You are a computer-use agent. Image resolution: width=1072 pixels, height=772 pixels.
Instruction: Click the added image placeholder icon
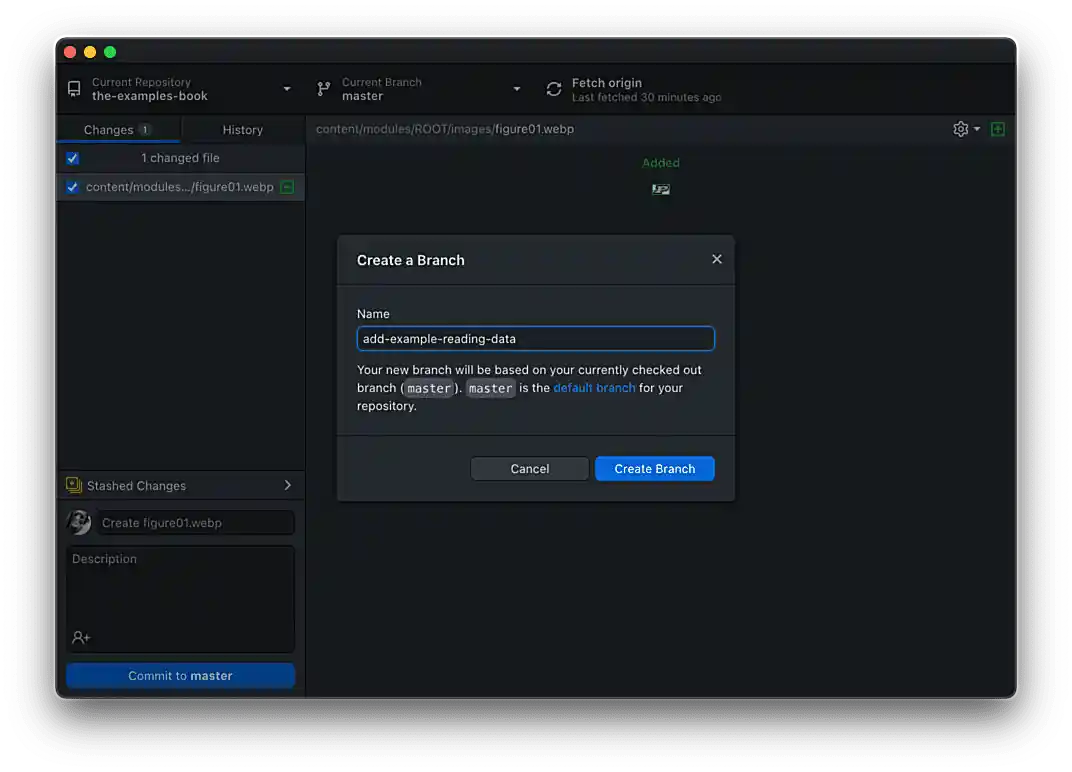[x=660, y=188]
